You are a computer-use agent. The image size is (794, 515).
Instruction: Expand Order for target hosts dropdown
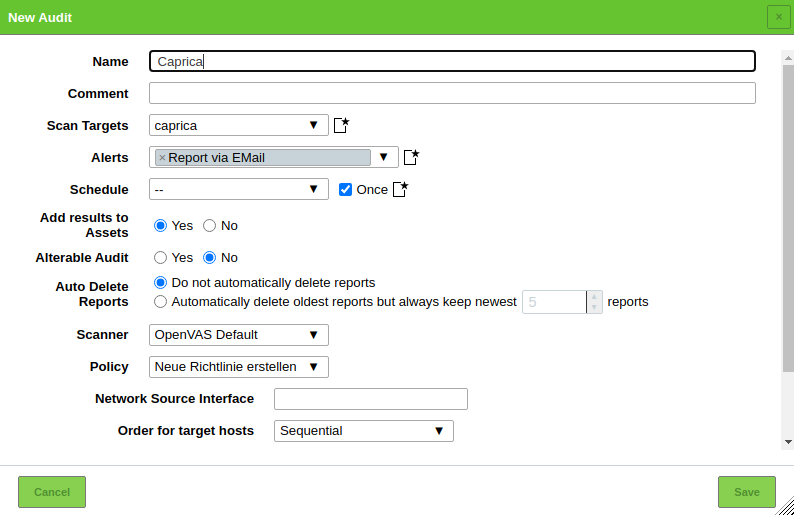363,431
